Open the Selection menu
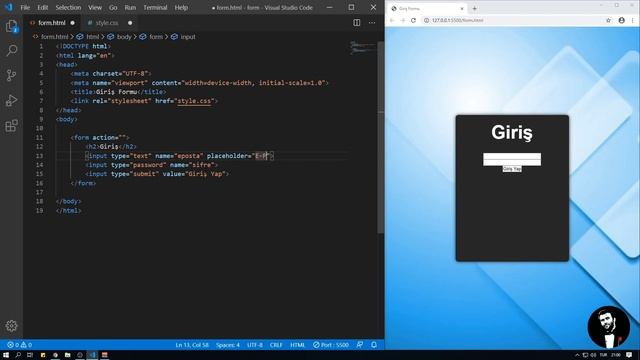 pyautogui.click(x=68, y=7)
